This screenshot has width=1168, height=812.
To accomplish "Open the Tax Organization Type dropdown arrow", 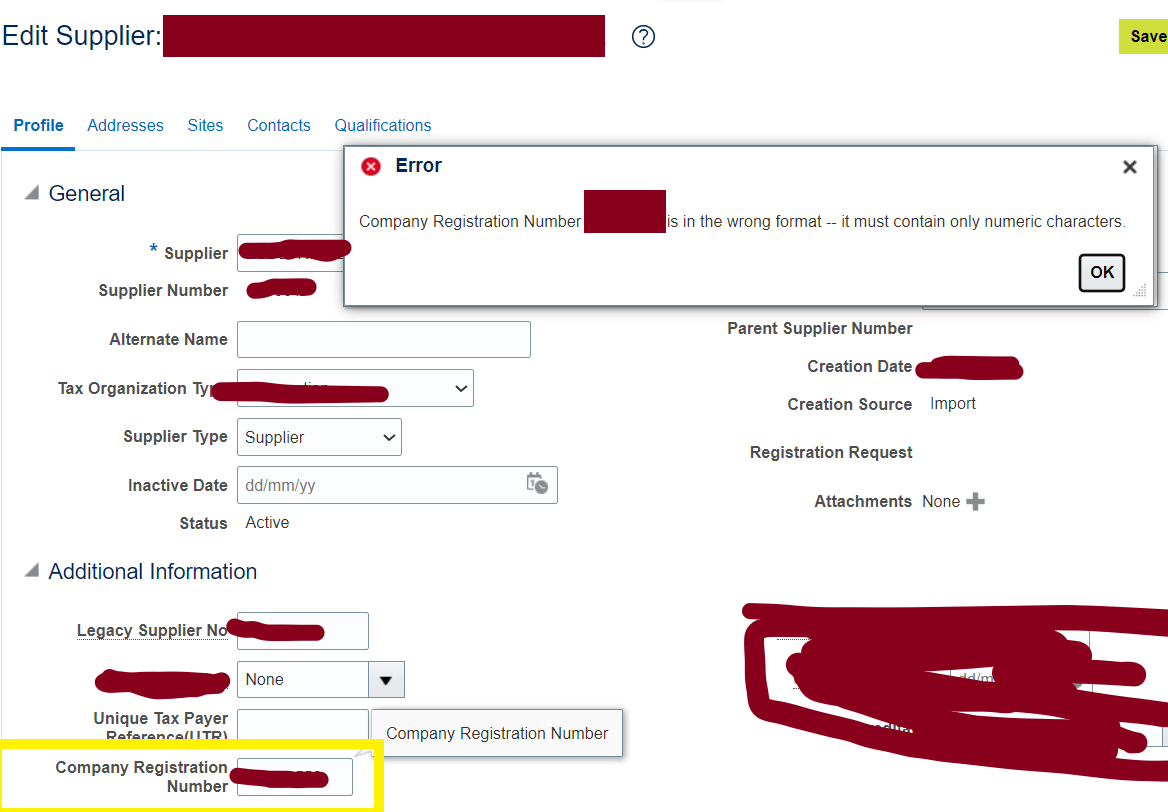I will pos(460,388).
